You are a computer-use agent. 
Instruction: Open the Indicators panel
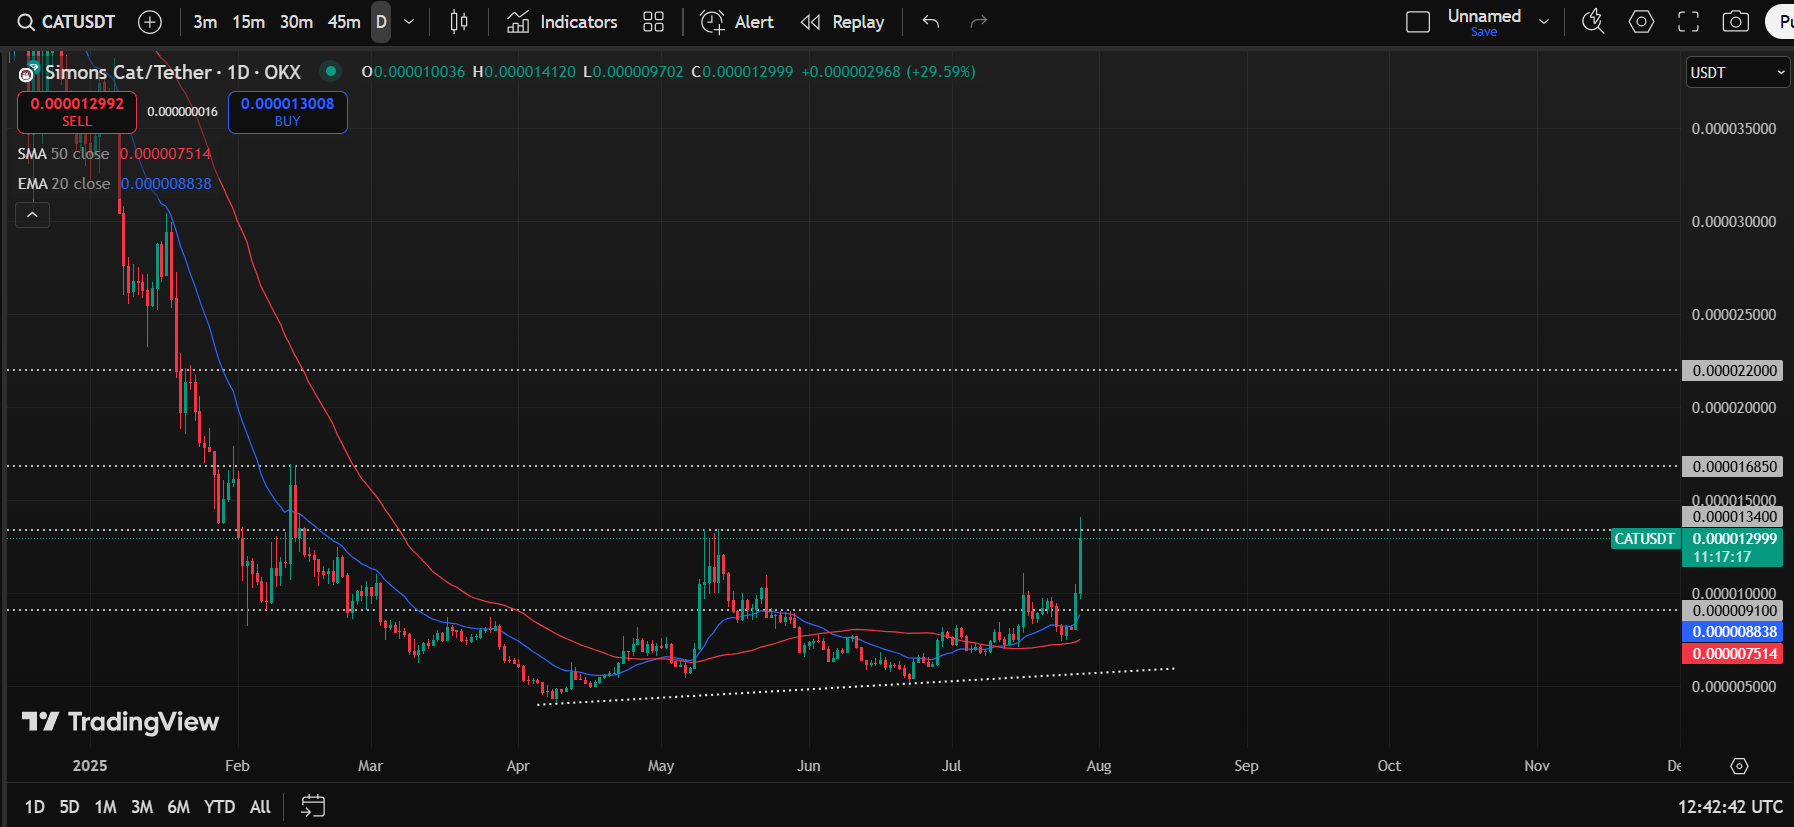[562, 22]
